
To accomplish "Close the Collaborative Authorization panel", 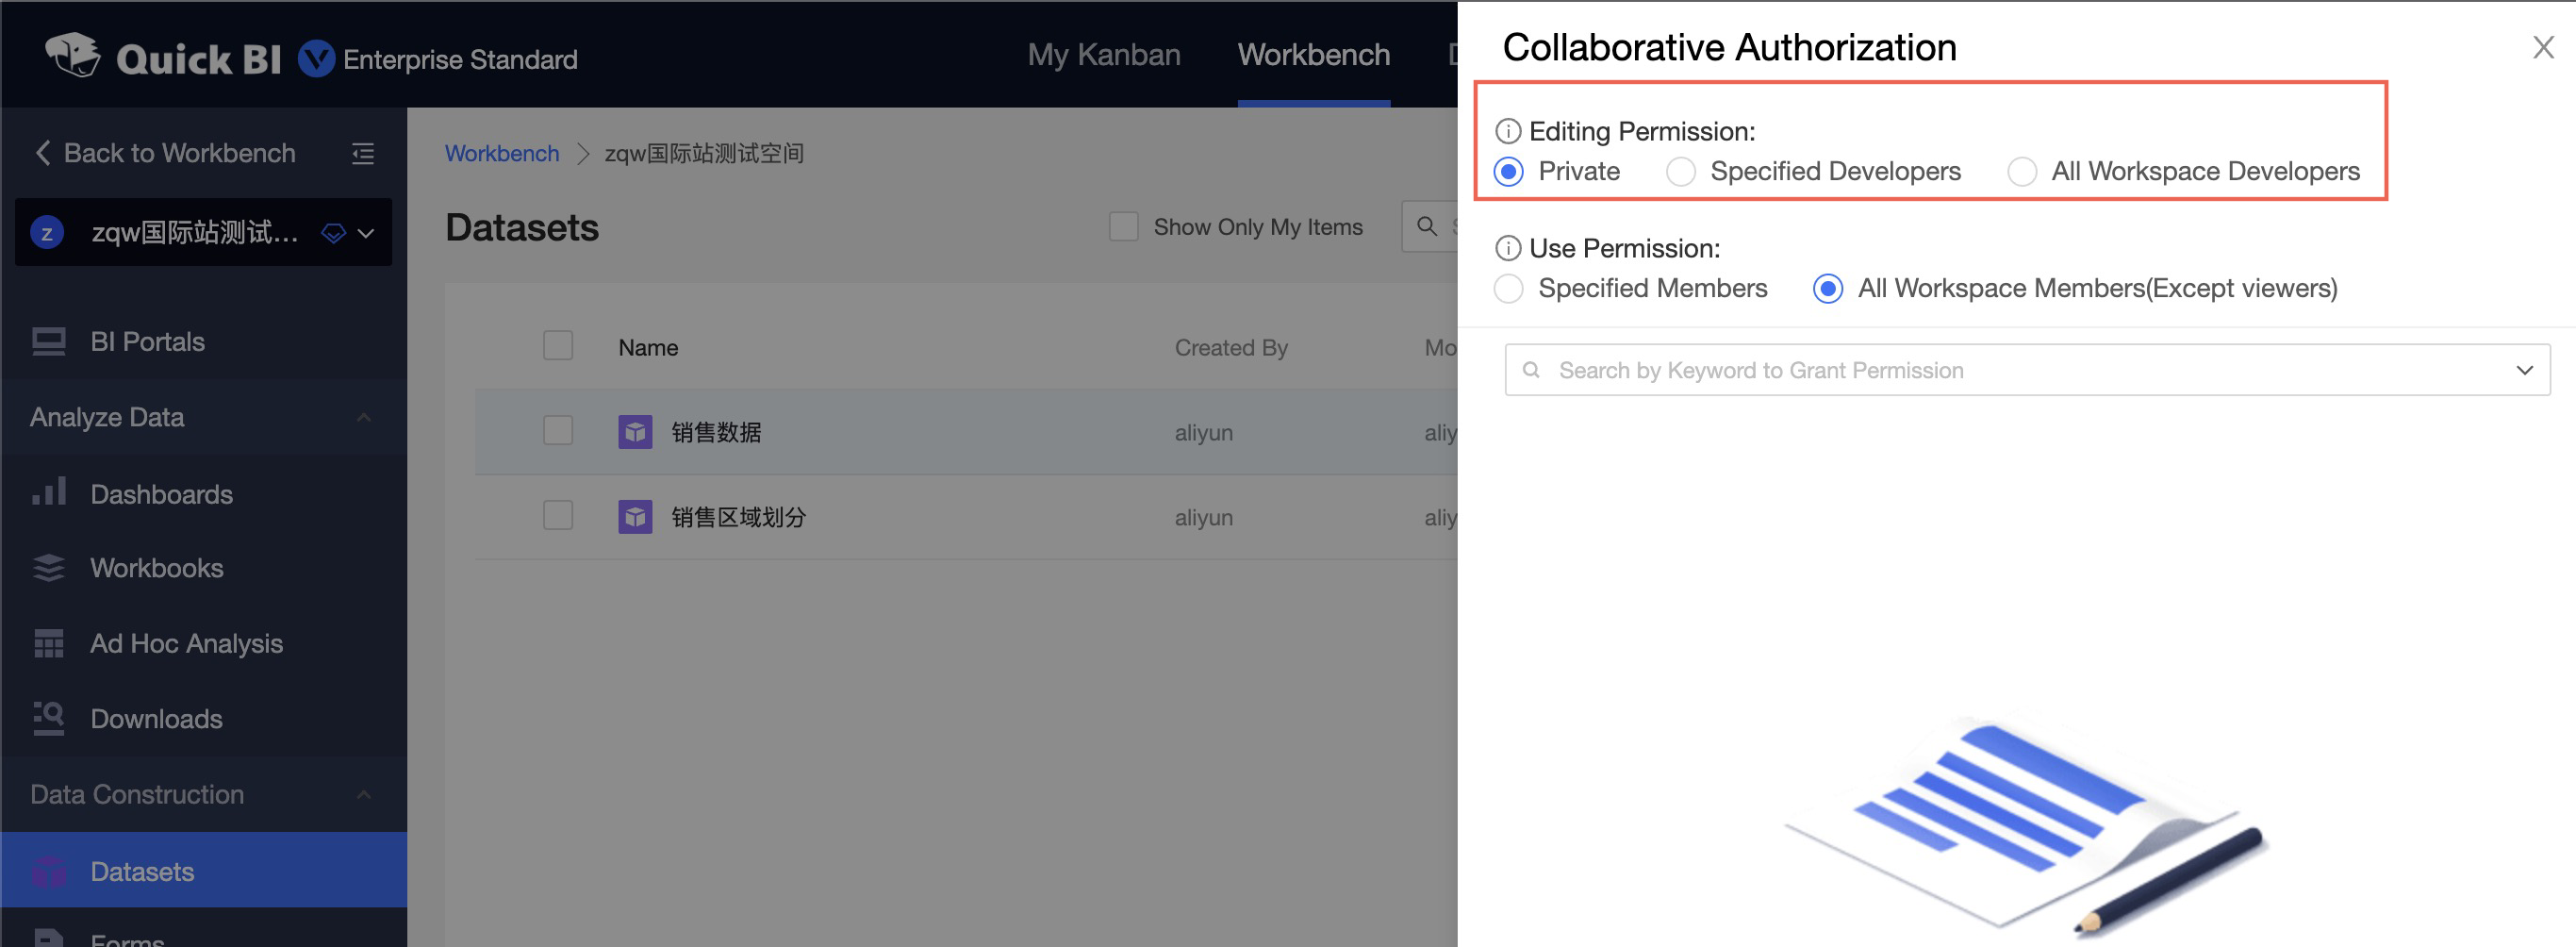I will click(x=2543, y=47).
